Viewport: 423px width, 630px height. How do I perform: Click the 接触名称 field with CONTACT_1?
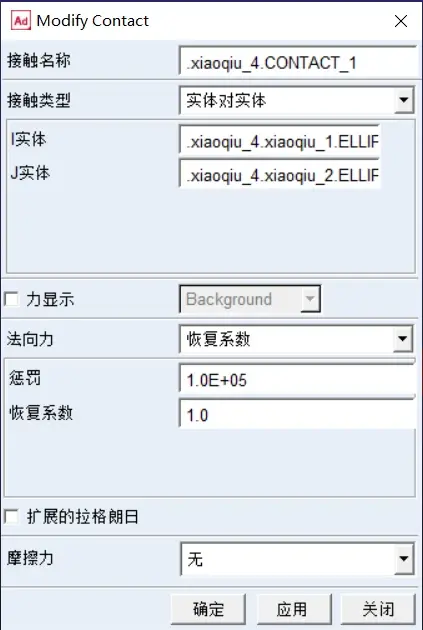(x=298, y=61)
